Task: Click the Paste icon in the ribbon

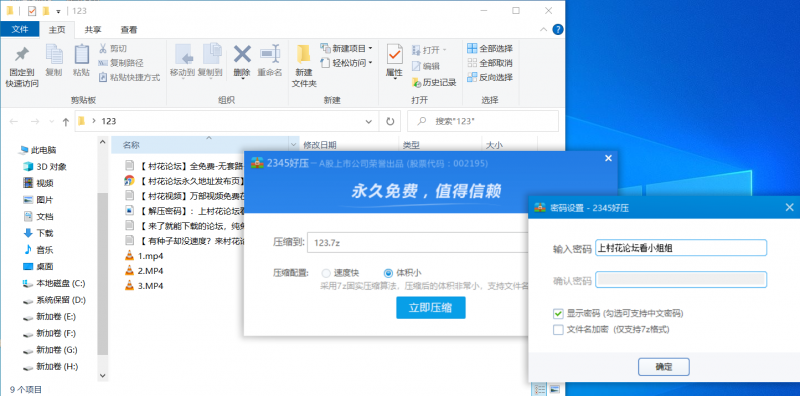Action: (82, 55)
